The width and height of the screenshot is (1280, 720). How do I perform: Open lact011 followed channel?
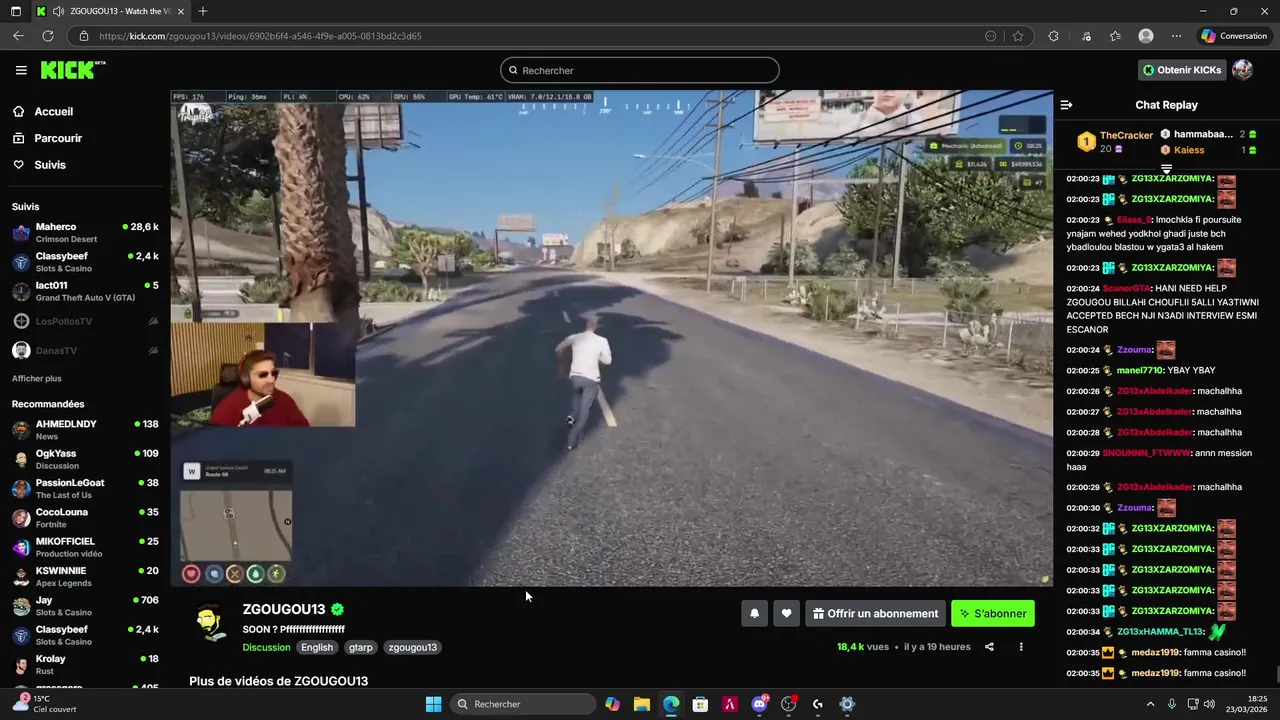pos(85,292)
